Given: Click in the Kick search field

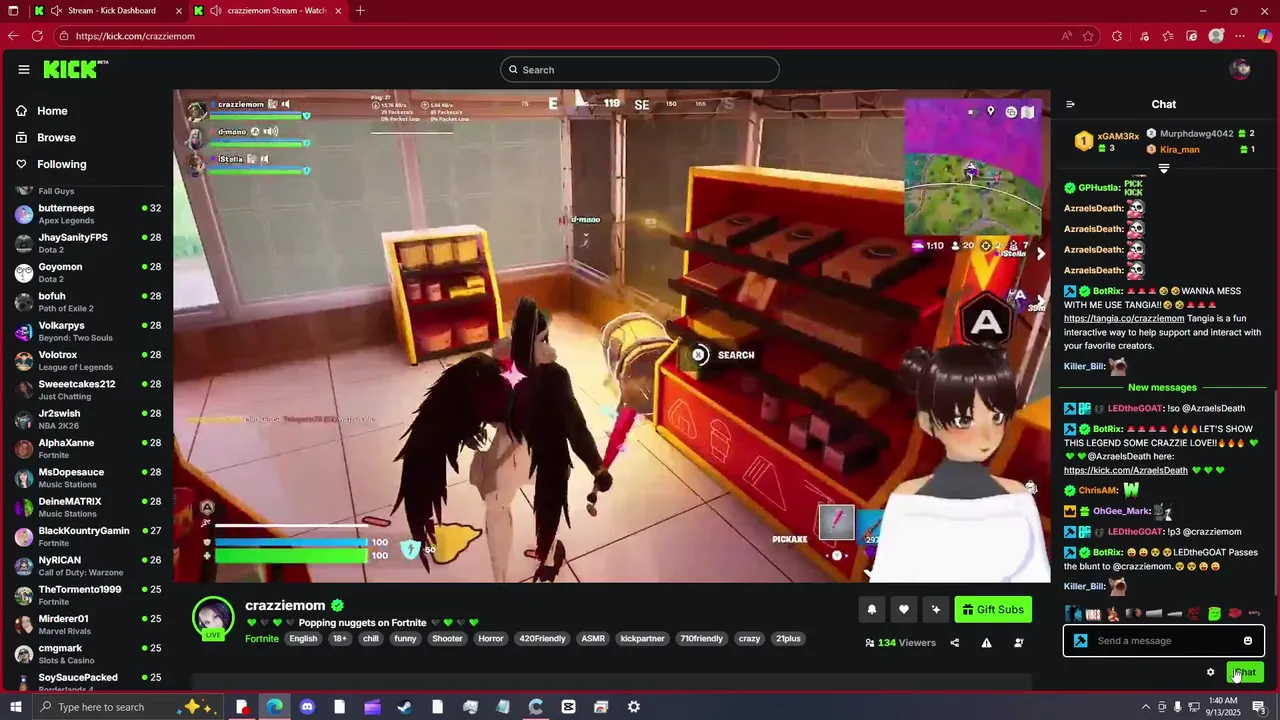Looking at the screenshot, I should [640, 70].
